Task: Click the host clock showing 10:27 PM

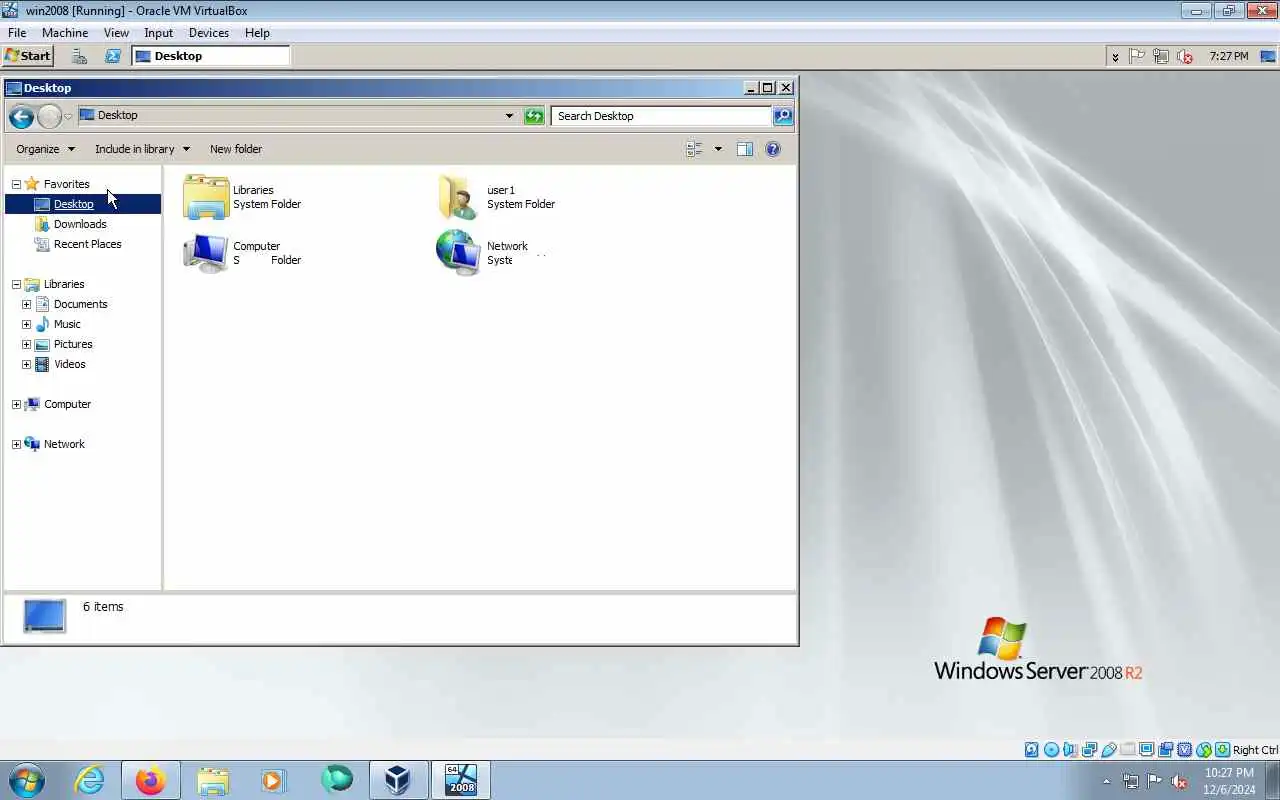Action: pos(1229,773)
